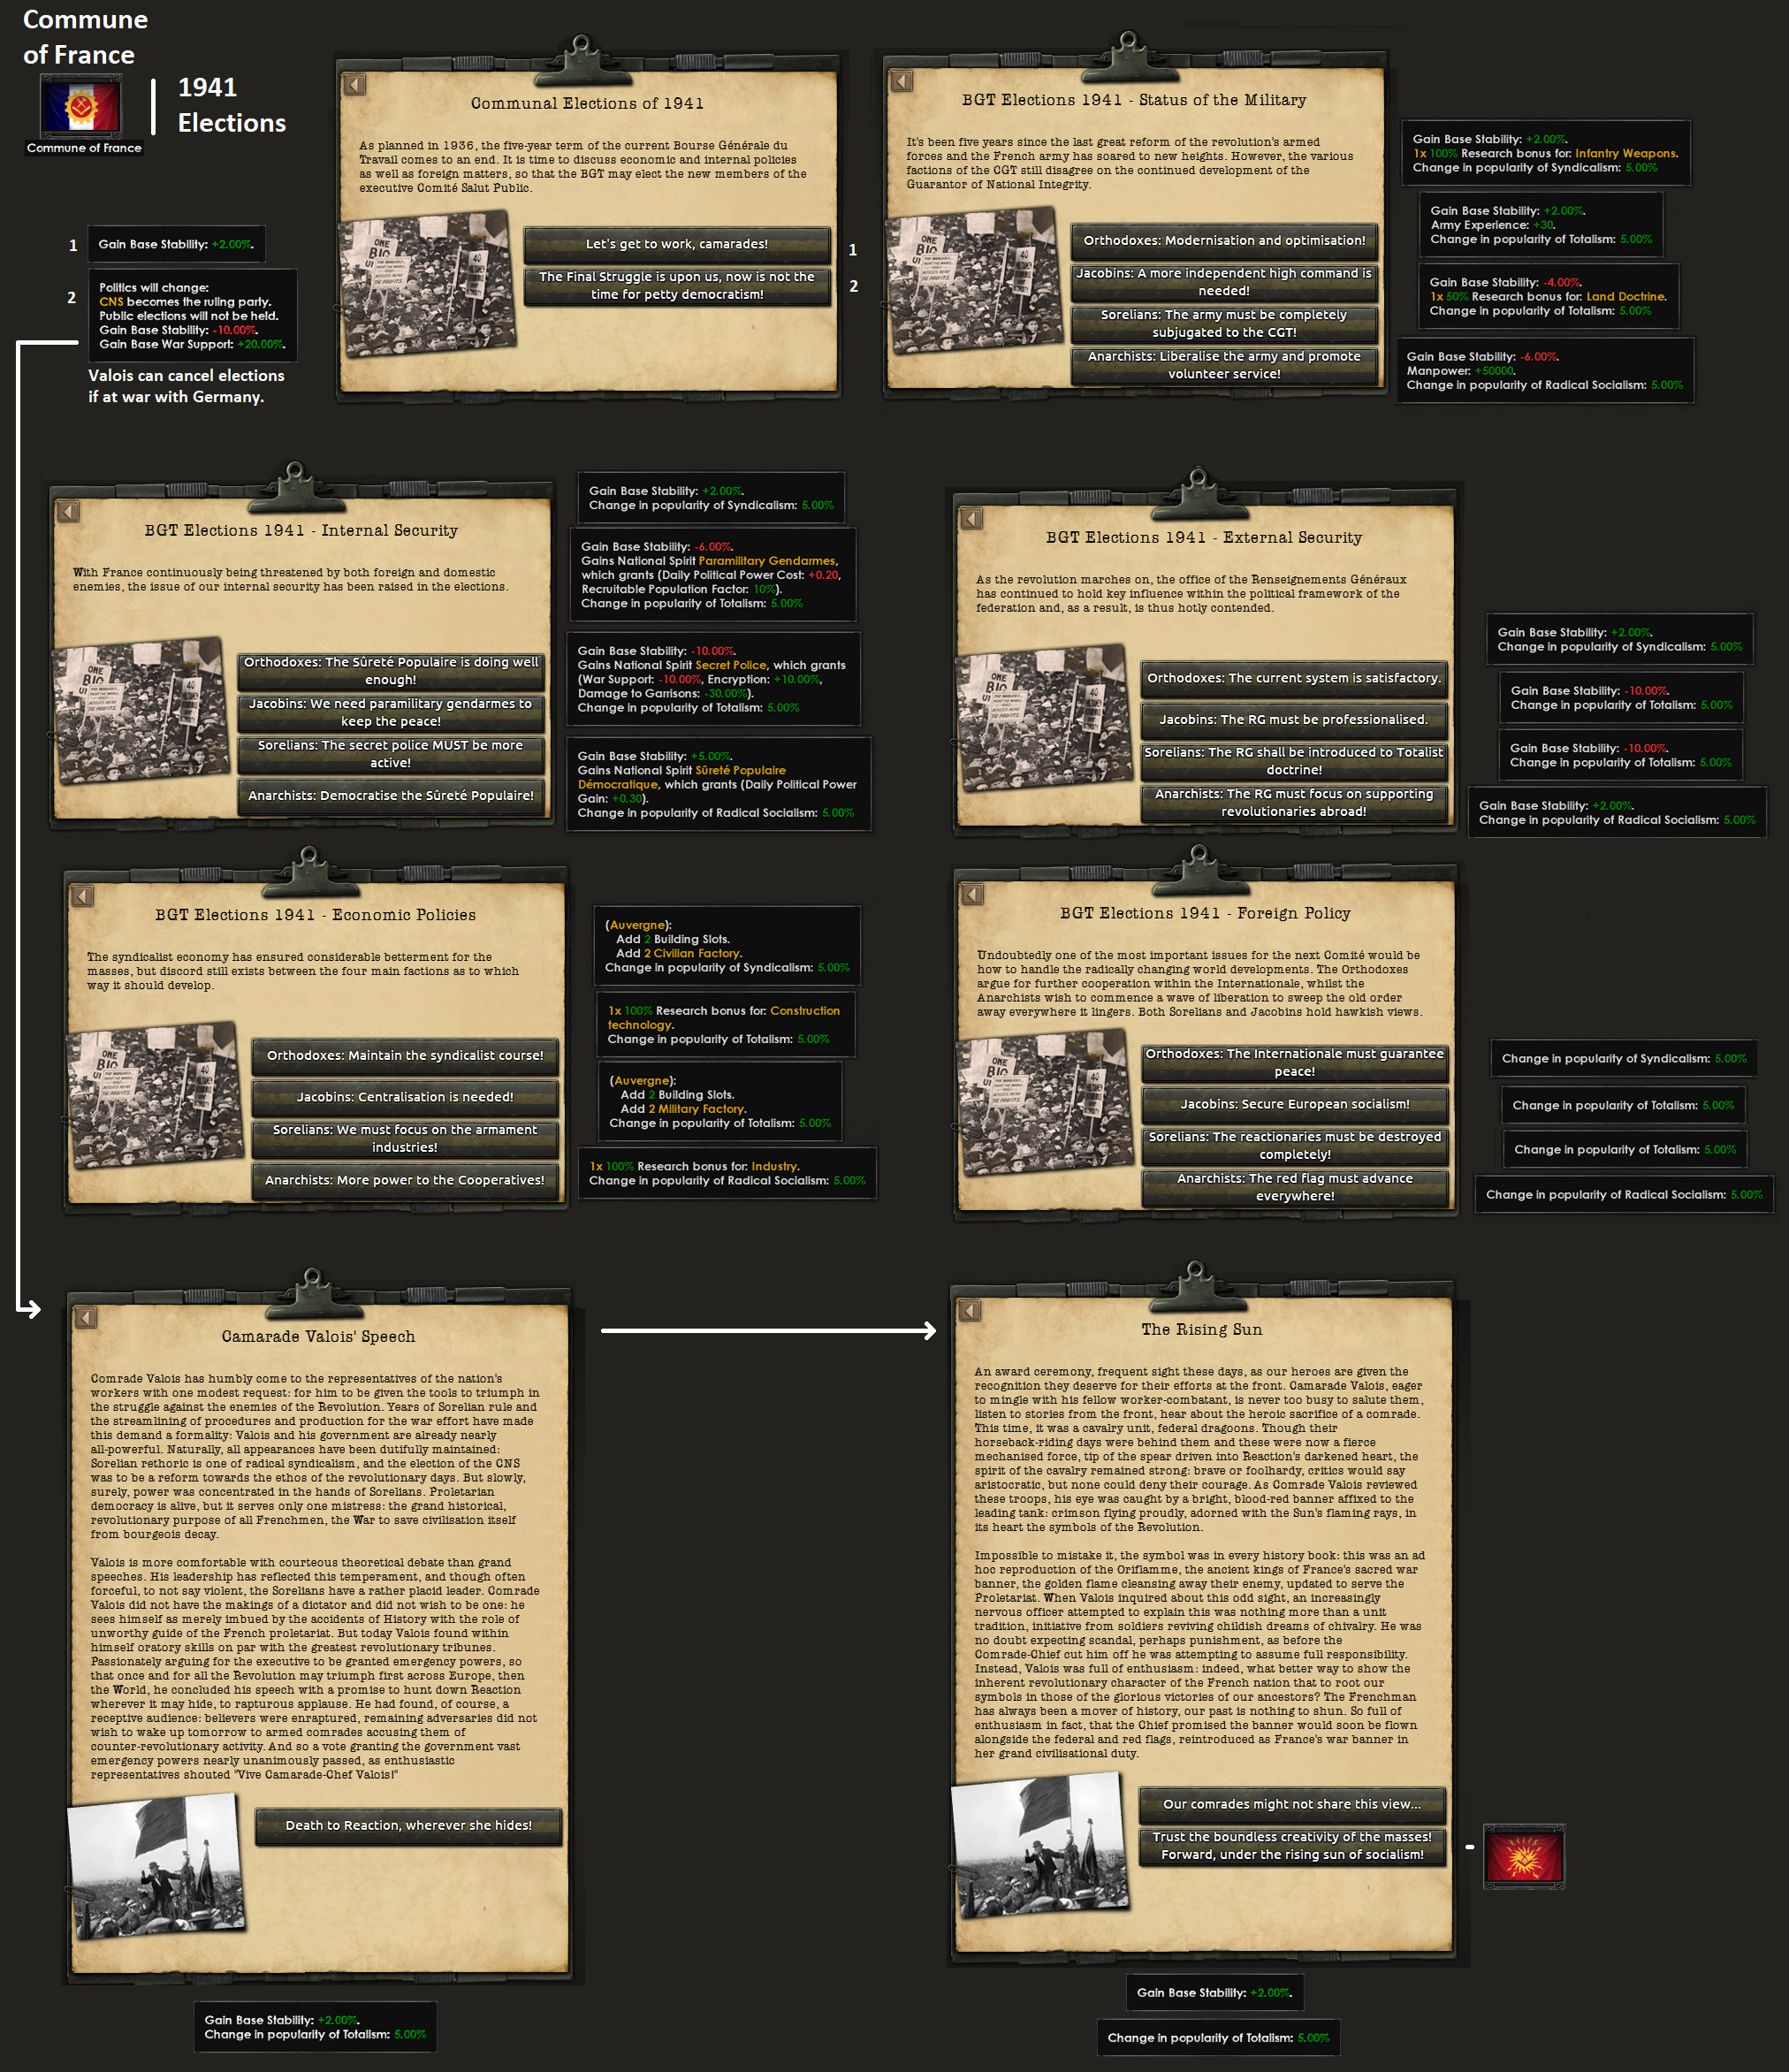Choose "Anarchists: Democratise the Sûreté Populaire!" option
The width and height of the screenshot is (1789, 2072).
tap(390, 796)
